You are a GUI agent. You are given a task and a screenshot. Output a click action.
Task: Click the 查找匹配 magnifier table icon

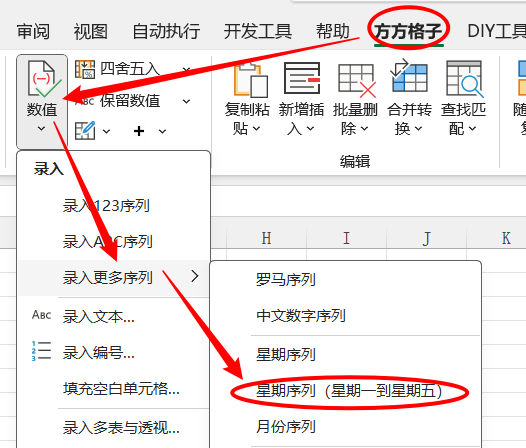pyautogui.click(x=465, y=79)
